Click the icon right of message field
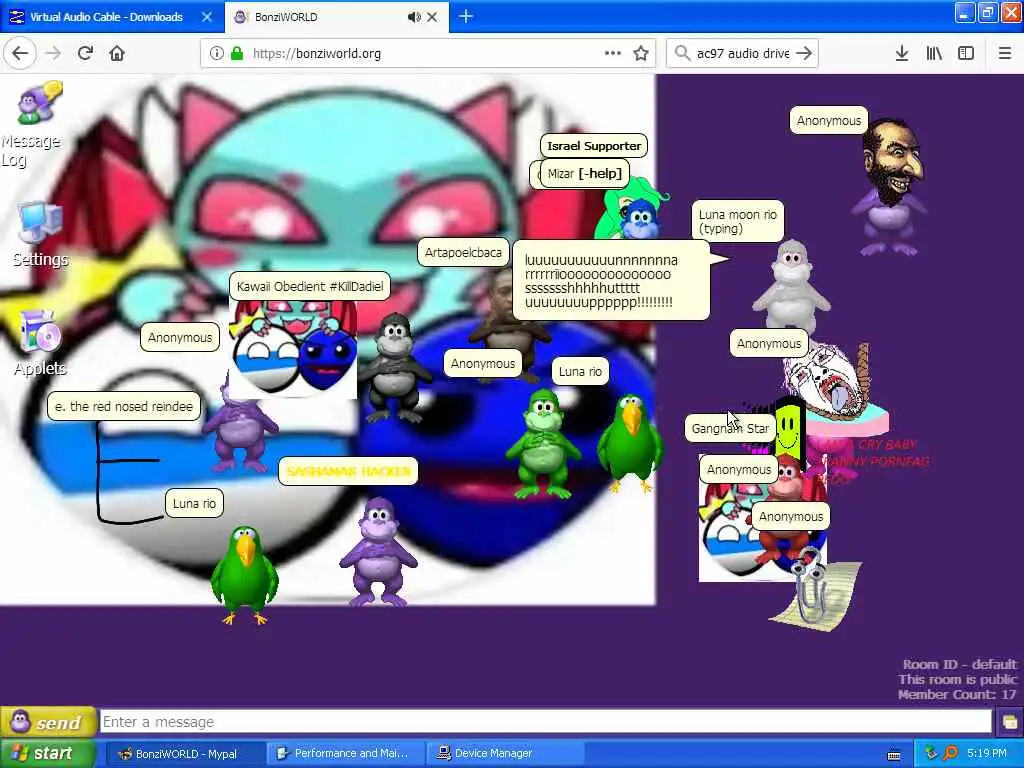 click(x=1009, y=722)
